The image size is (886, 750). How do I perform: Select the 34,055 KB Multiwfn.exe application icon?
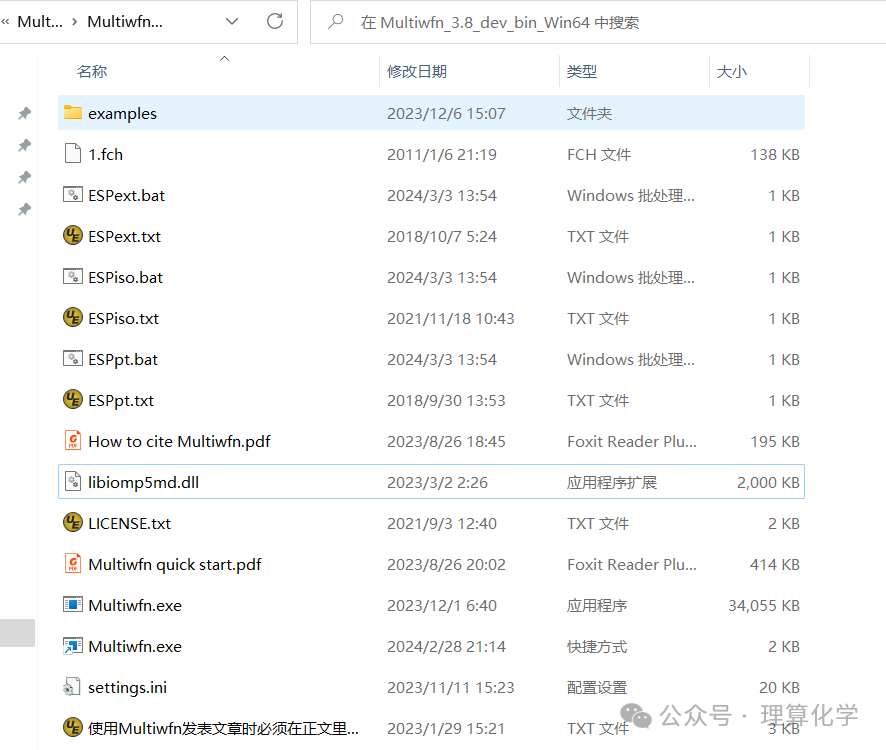click(72, 605)
